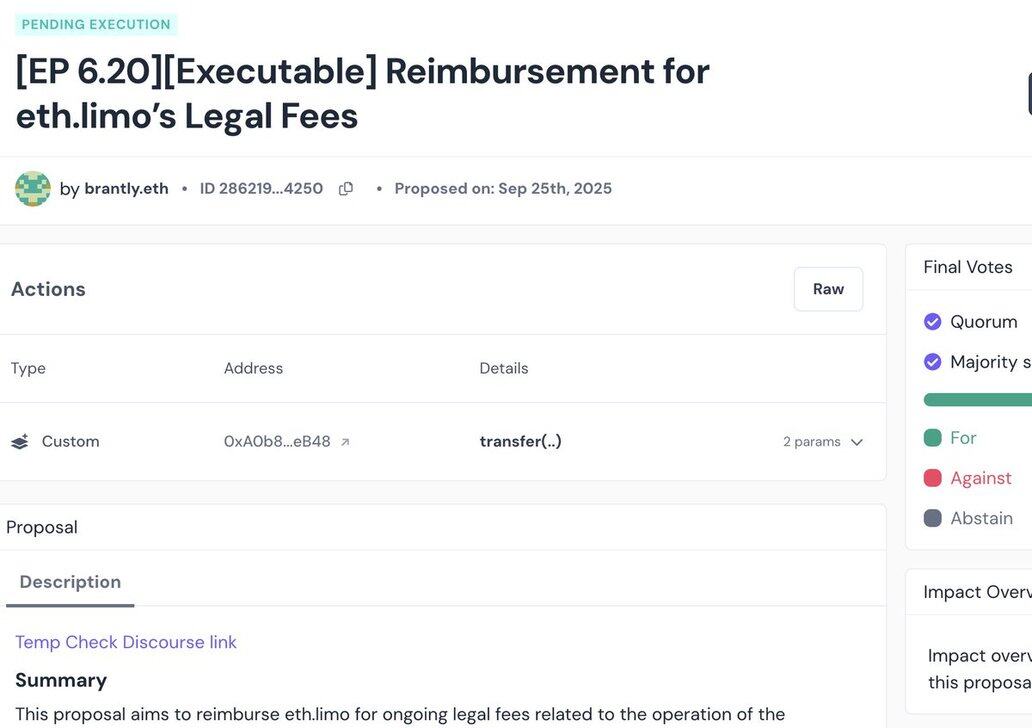Open the brantly.eth avatar image

pos(33,189)
